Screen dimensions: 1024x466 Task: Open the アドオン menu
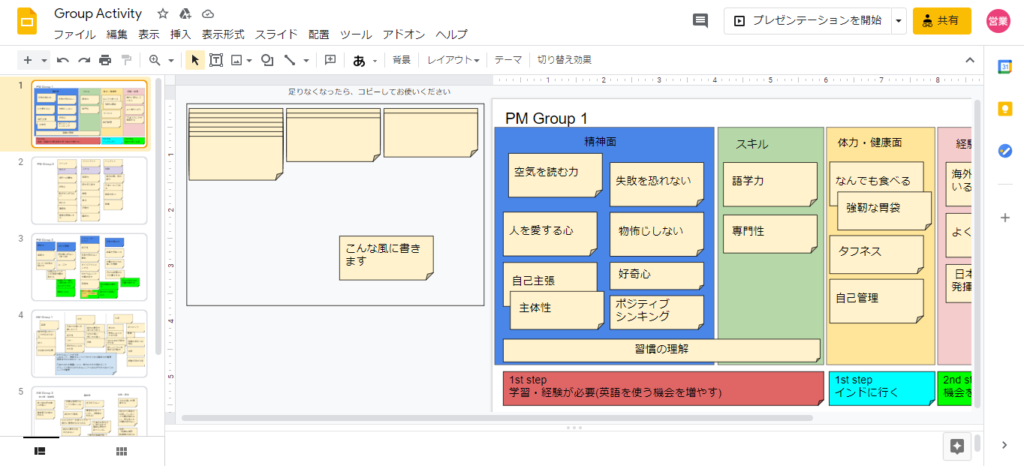404,35
